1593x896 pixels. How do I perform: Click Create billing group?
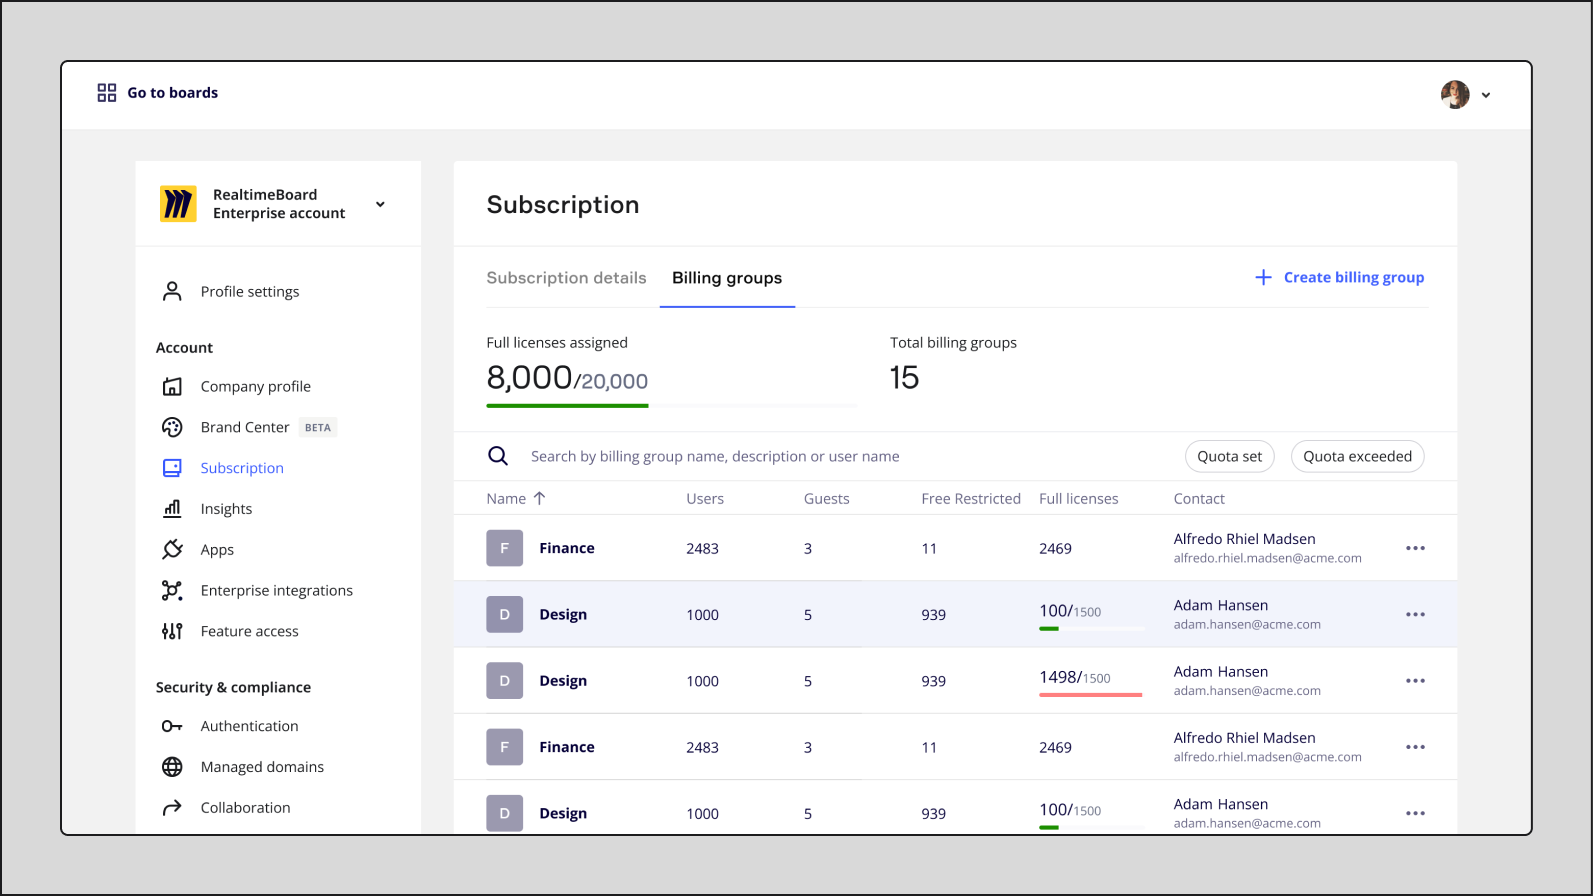(x=1339, y=277)
